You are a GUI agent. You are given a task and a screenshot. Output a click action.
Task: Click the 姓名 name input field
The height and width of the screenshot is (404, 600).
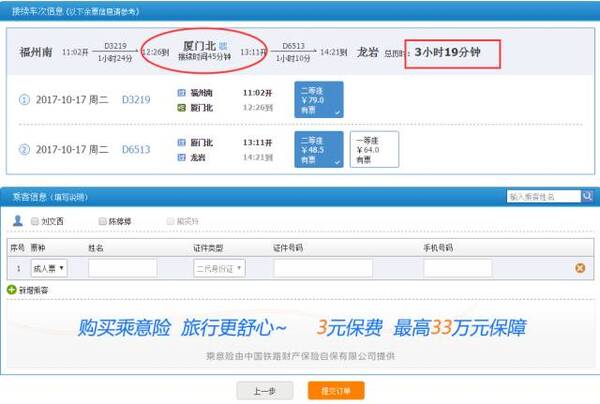point(122,268)
